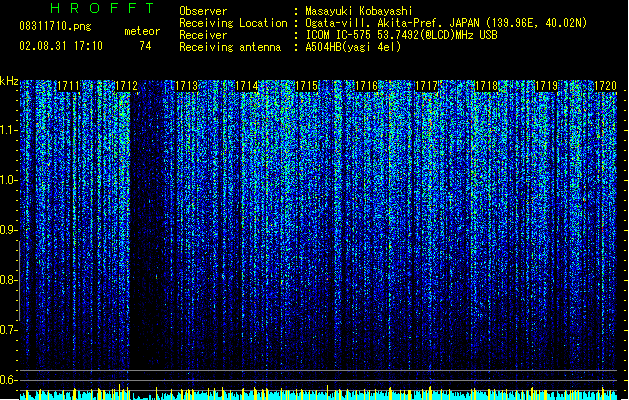Click the 1716 time marker
This screenshot has height=400, width=629.
[367, 86]
